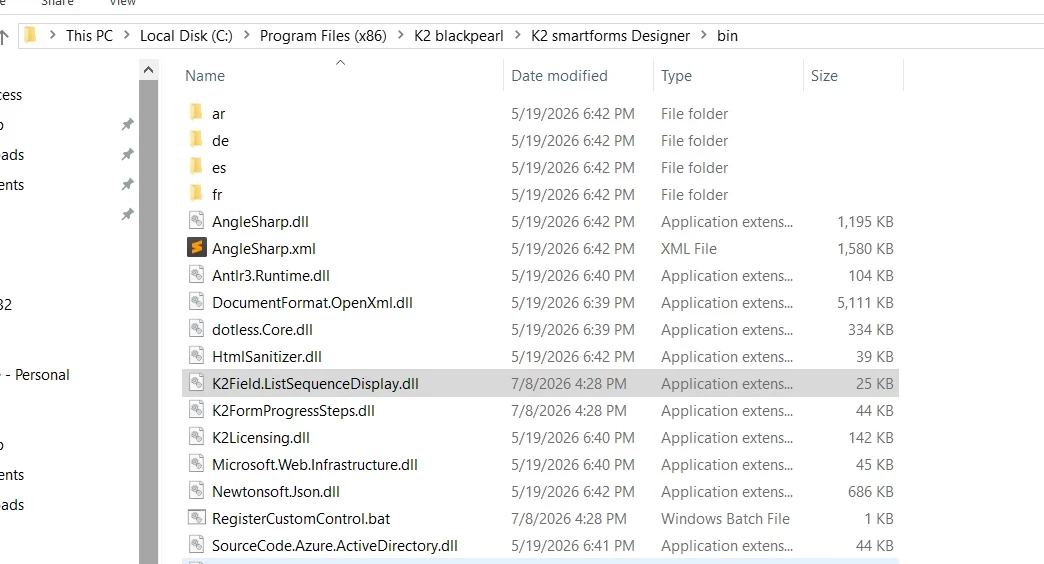This screenshot has width=1044, height=564.
Task: Click the de folder icon
Action: point(196,140)
